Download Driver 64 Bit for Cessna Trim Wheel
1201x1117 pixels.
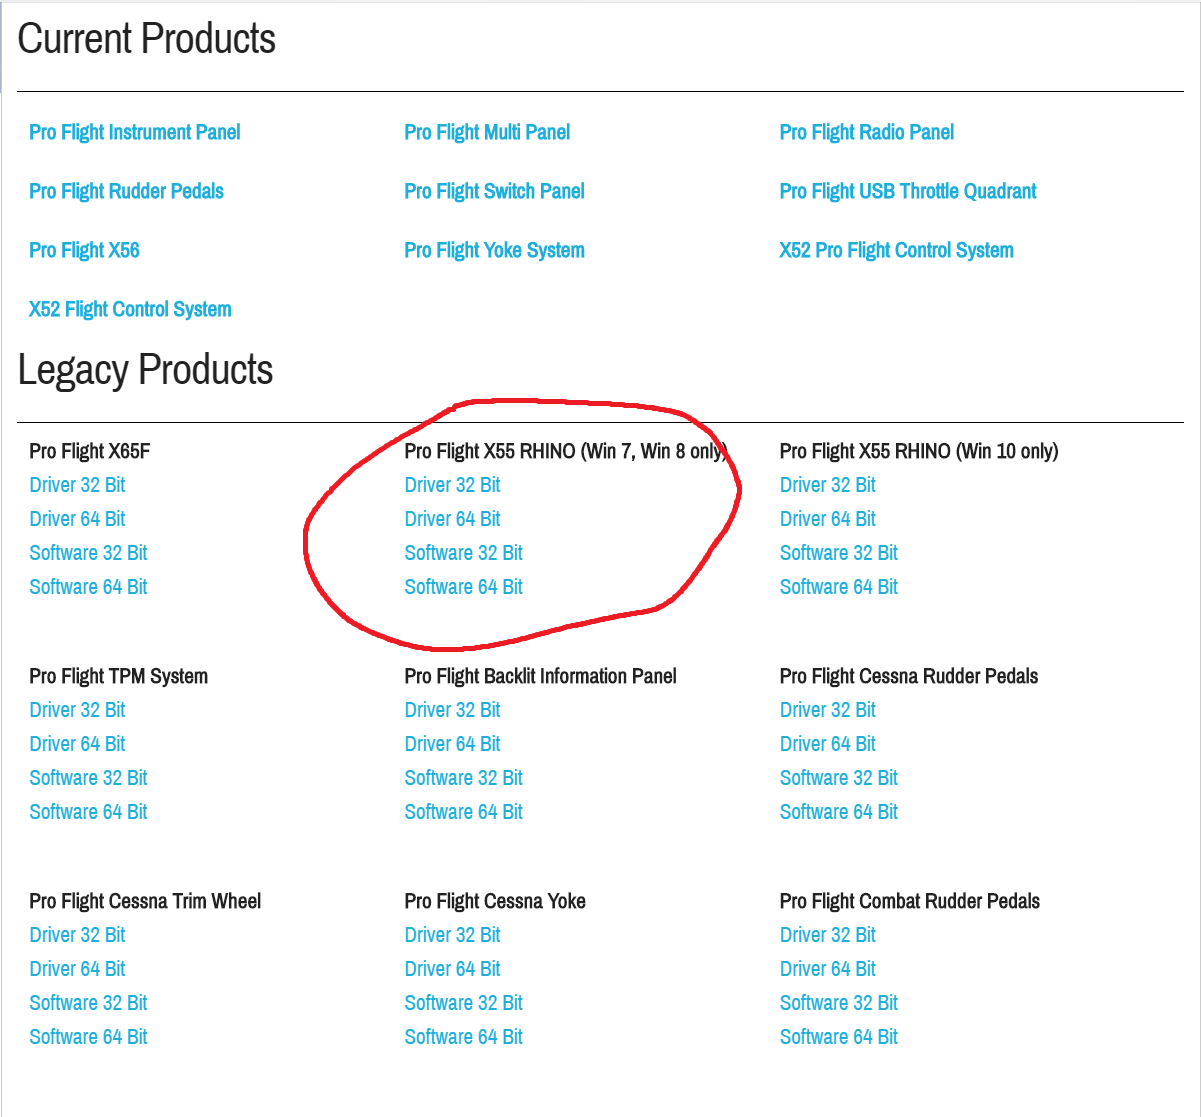[x=77, y=969]
